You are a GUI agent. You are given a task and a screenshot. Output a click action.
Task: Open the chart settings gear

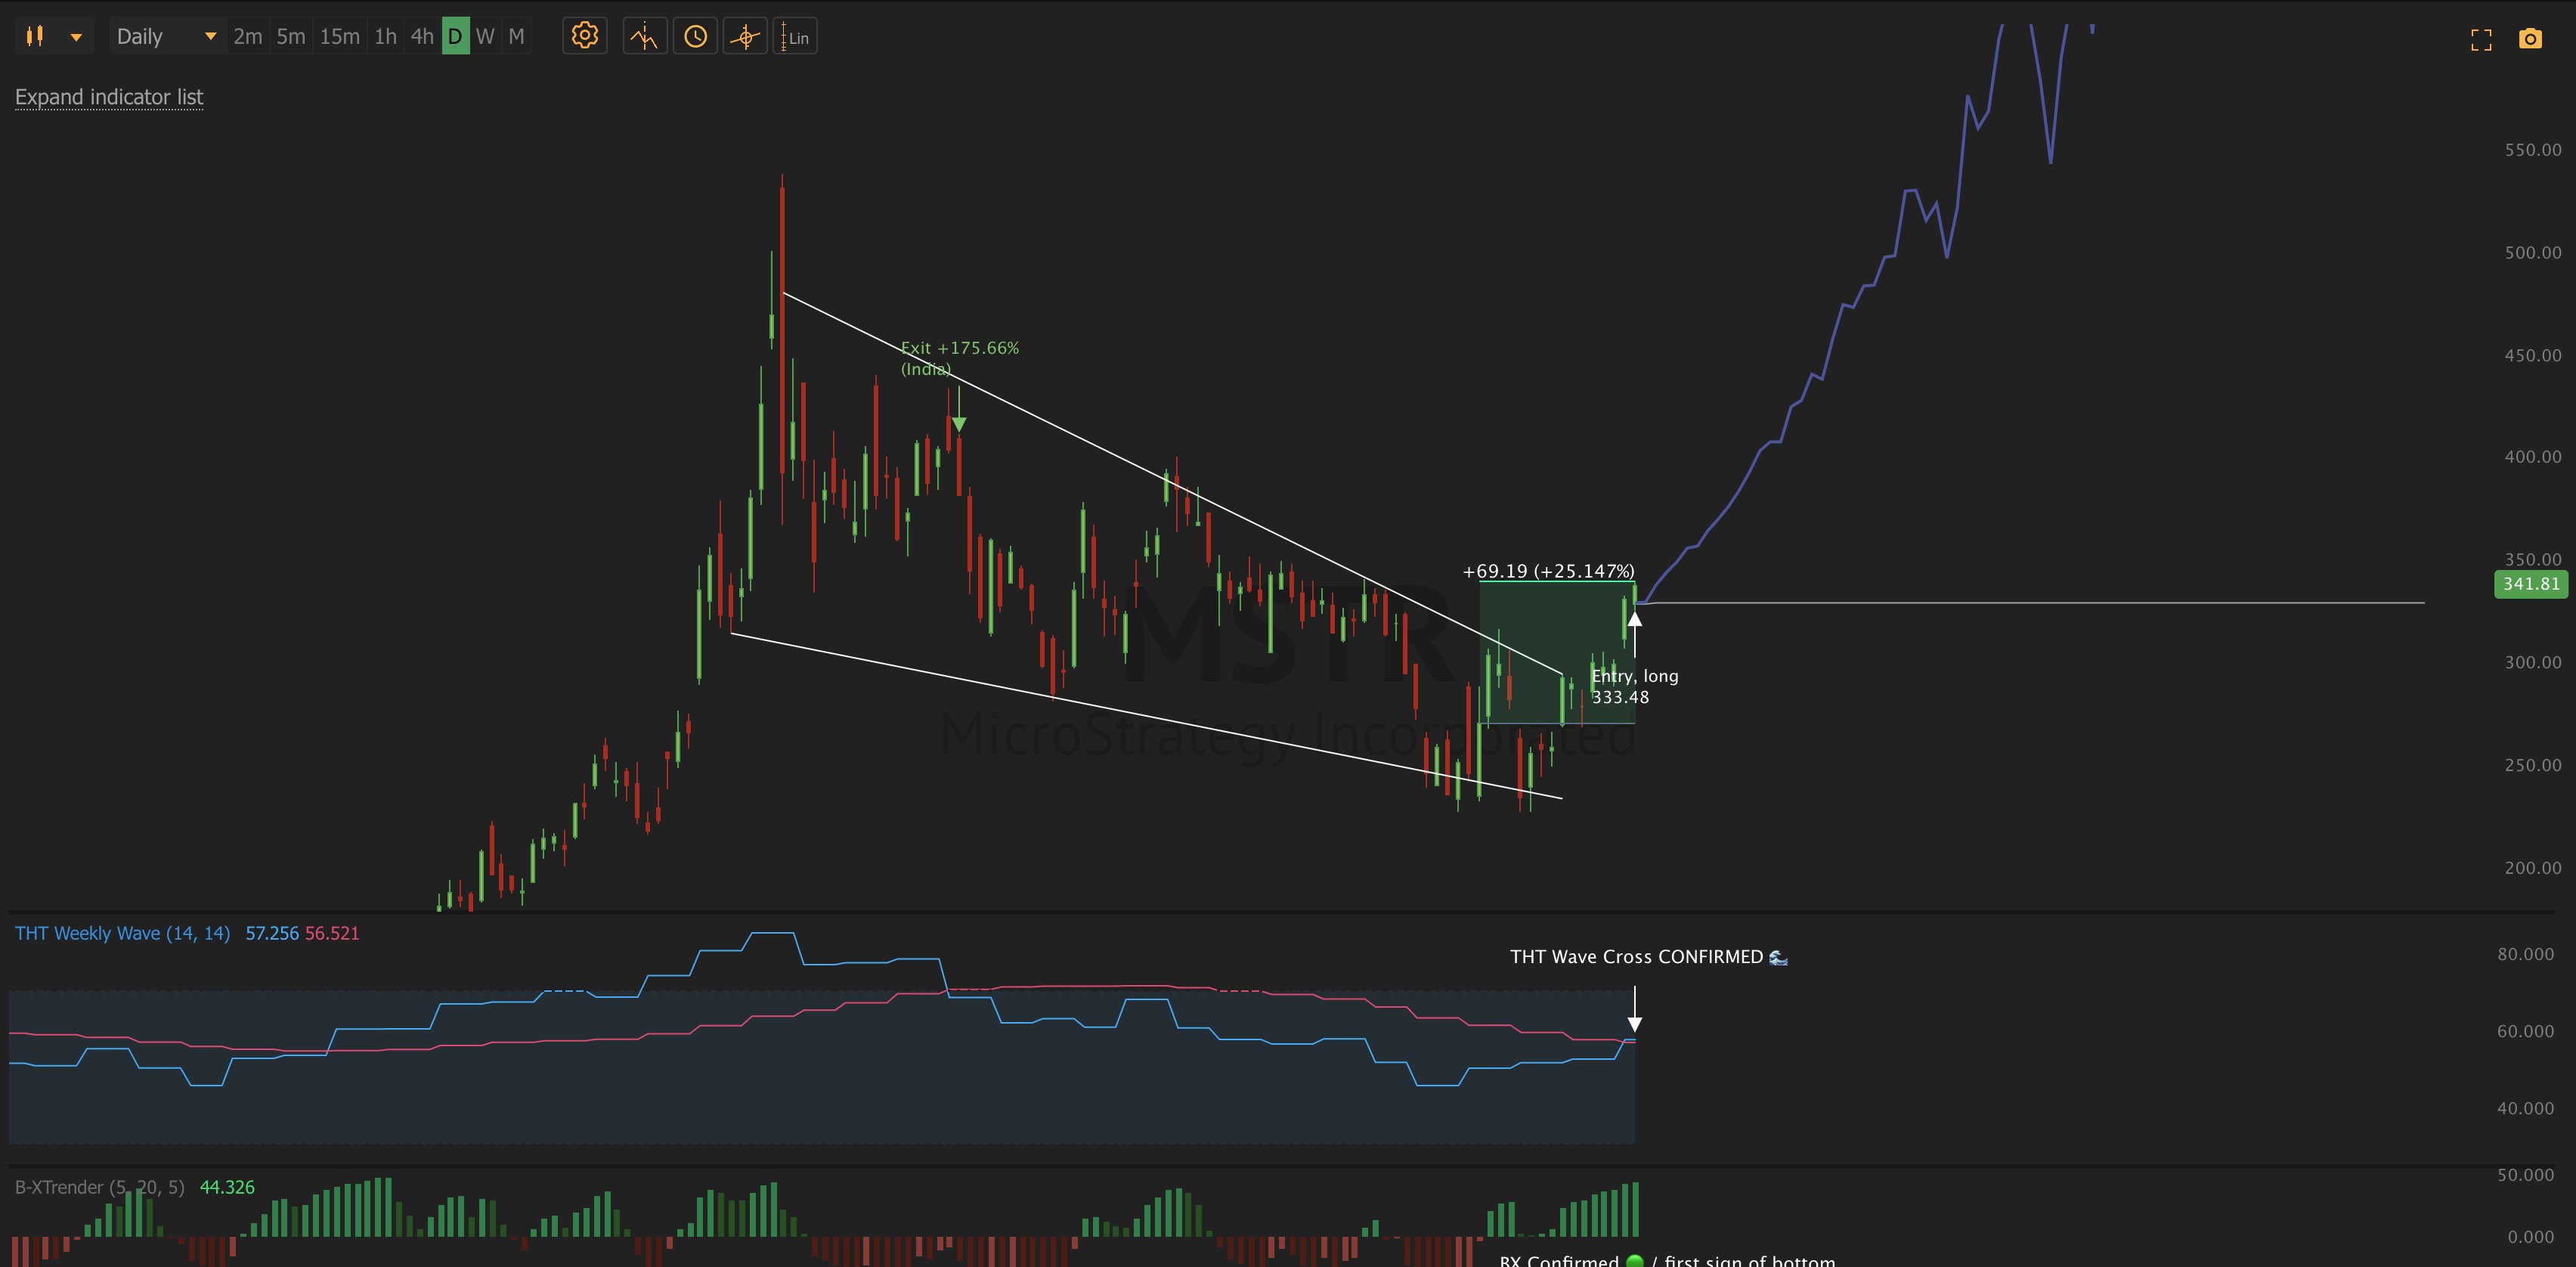(x=584, y=37)
